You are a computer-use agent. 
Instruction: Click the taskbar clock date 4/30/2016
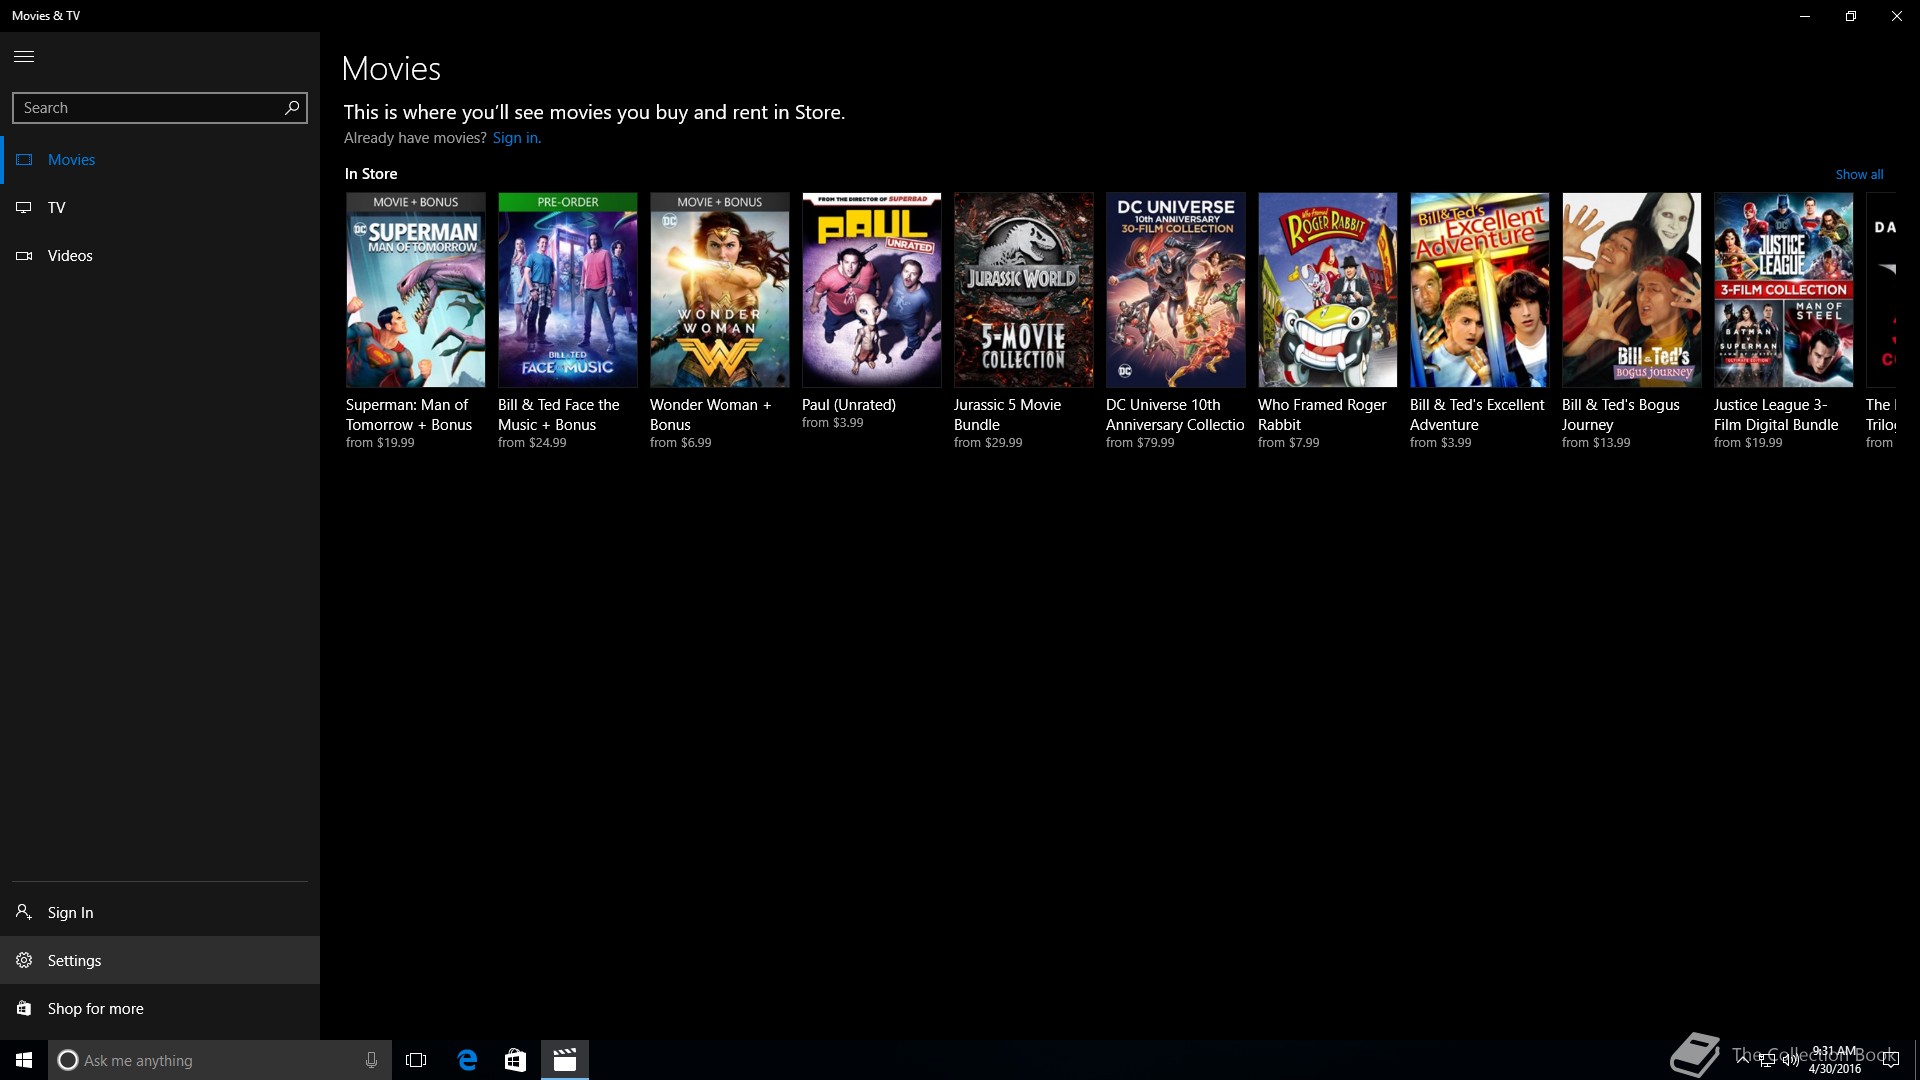pyautogui.click(x=1835, y=1069)
